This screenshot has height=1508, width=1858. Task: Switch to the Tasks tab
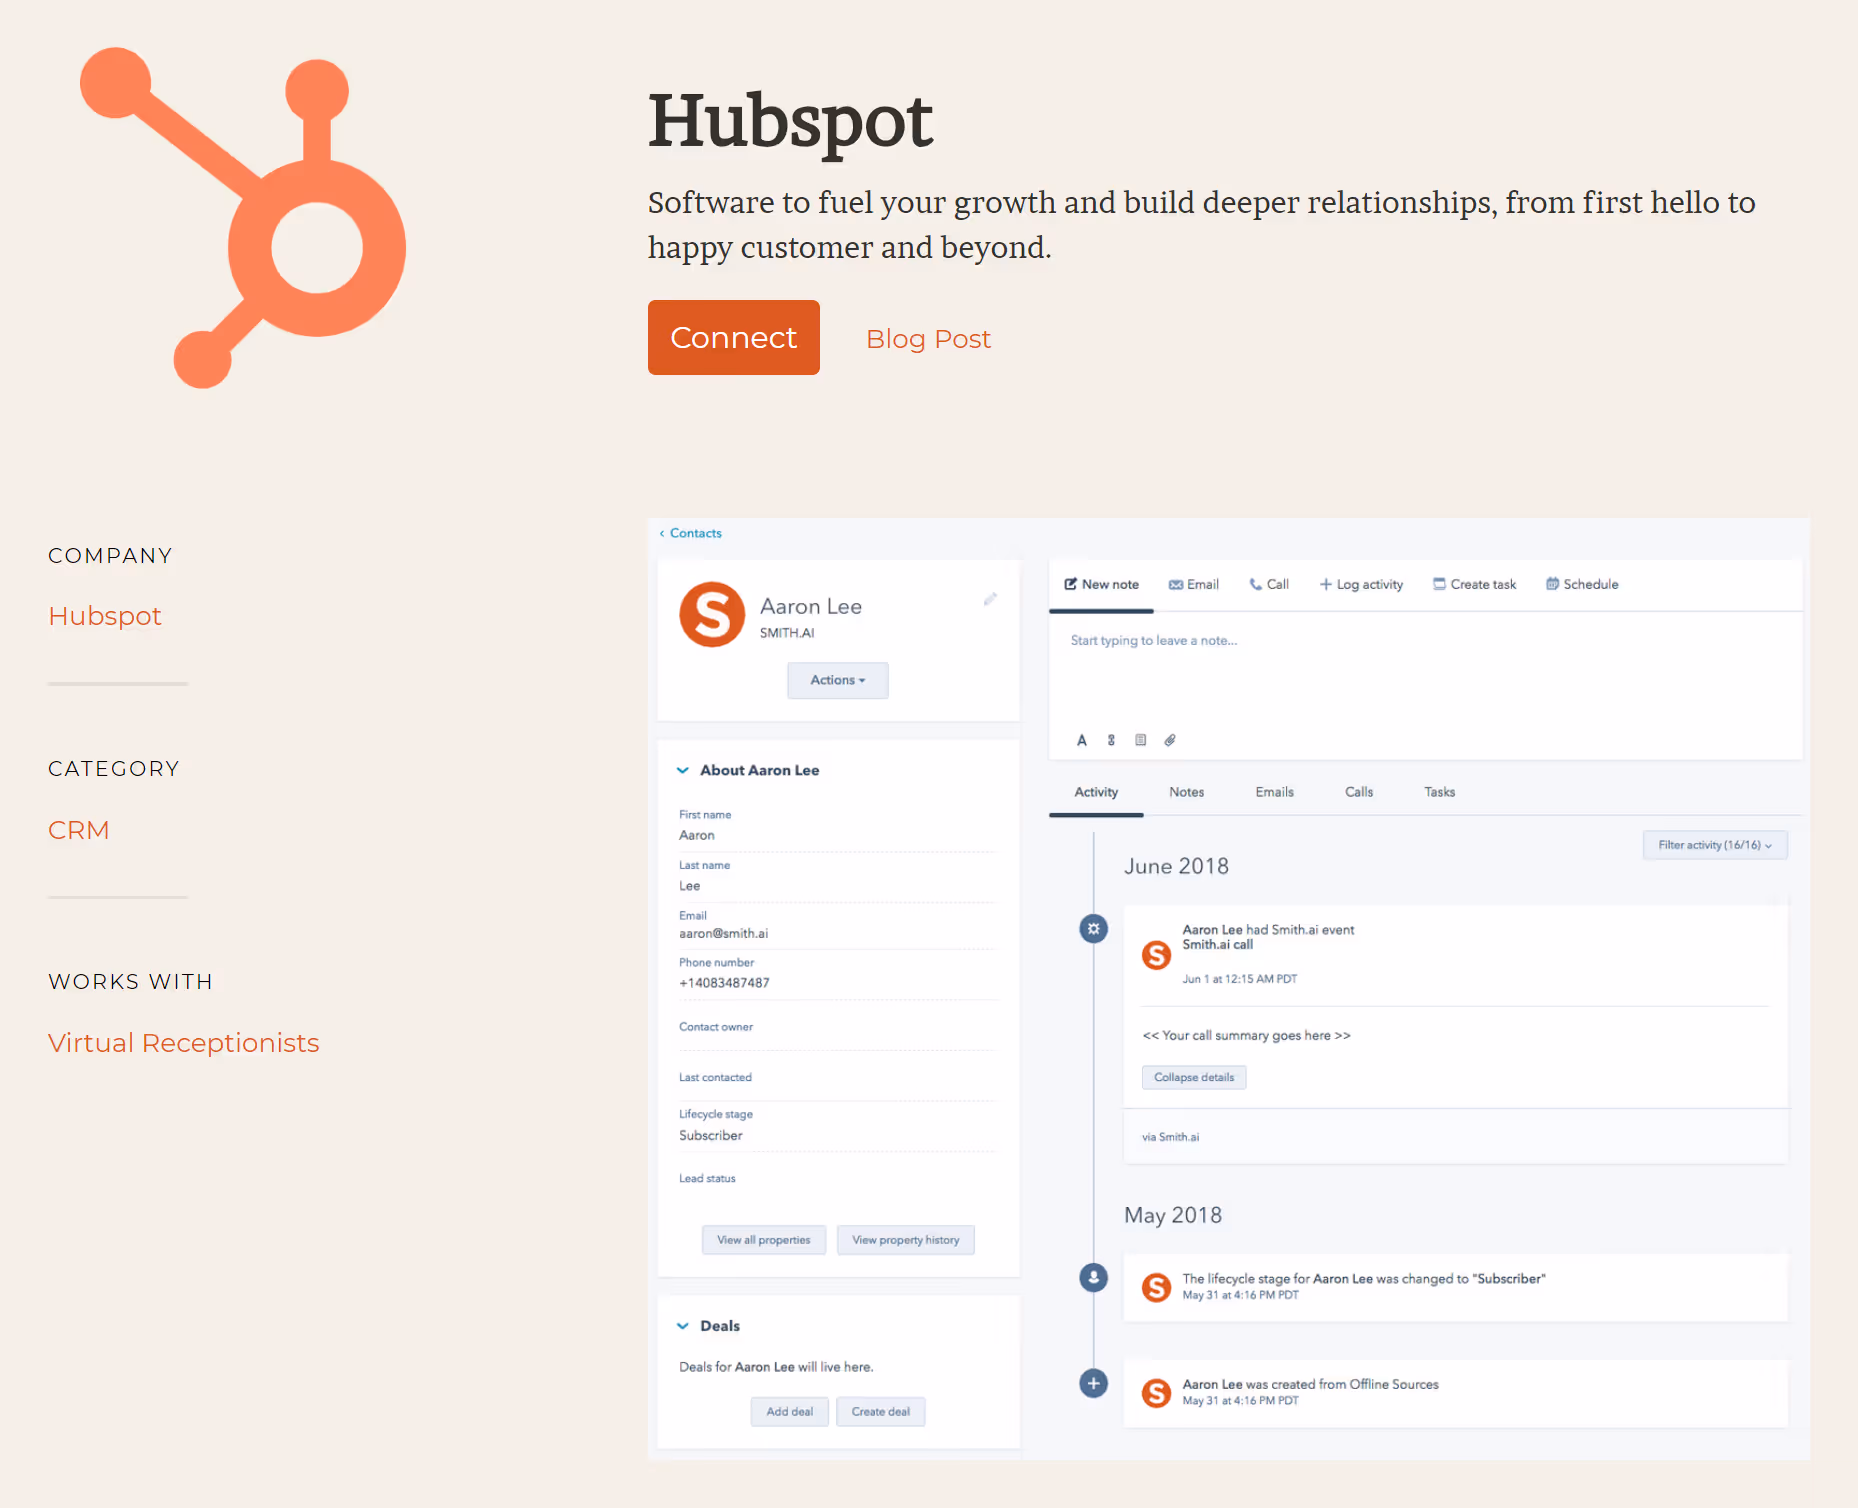point(1440,792)
